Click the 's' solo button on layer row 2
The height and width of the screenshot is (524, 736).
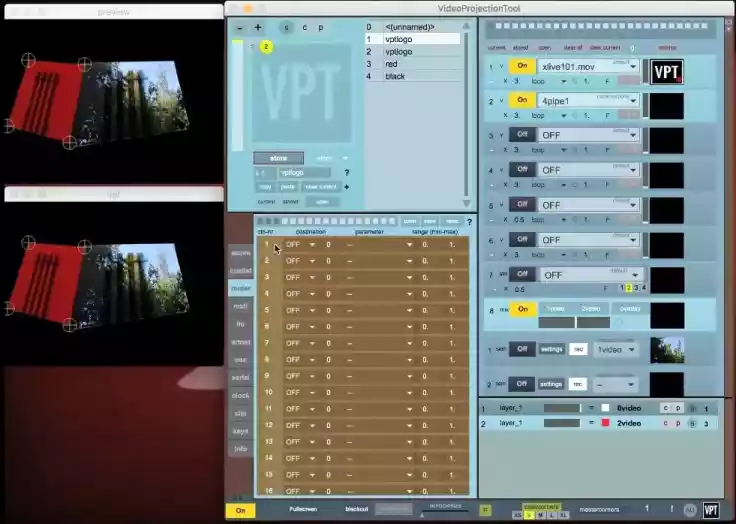(692, 424)
